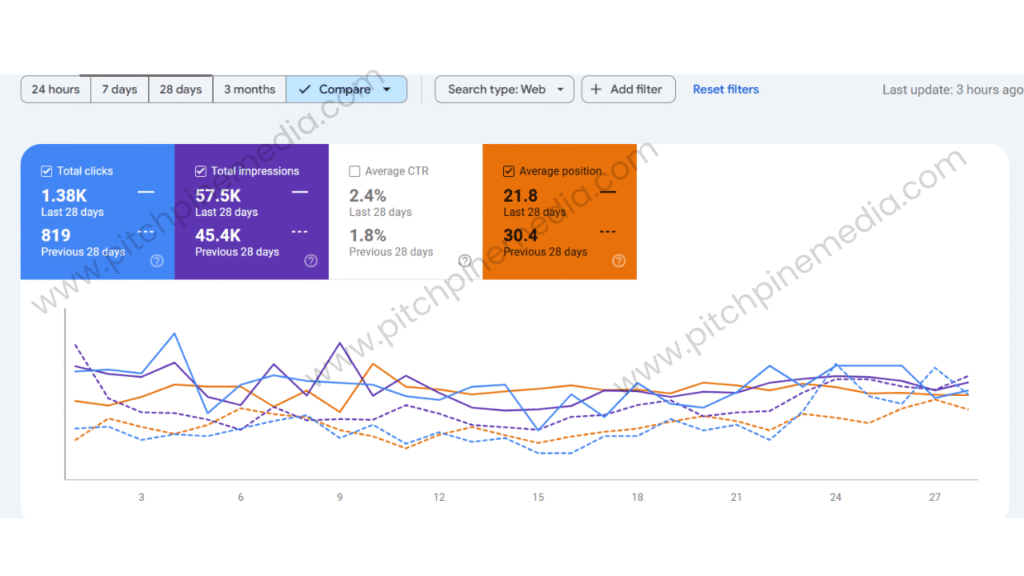
Task: Click the 1.8% previous CTR value
Action: [368, 235]
